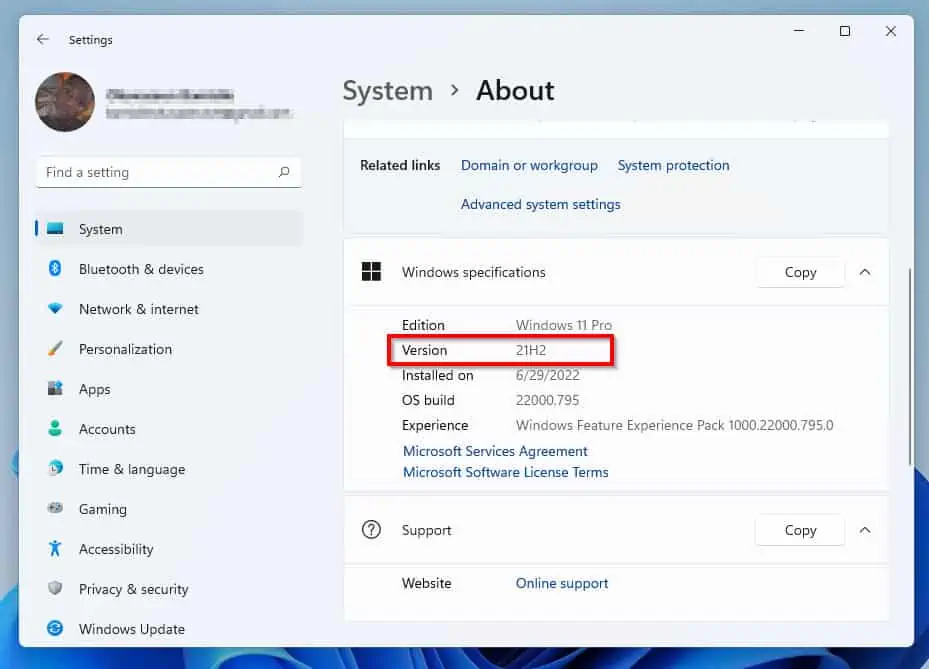This screenshot has width=929, height=669.
Task: Click the Support section title
Action: tap(427, 530)
